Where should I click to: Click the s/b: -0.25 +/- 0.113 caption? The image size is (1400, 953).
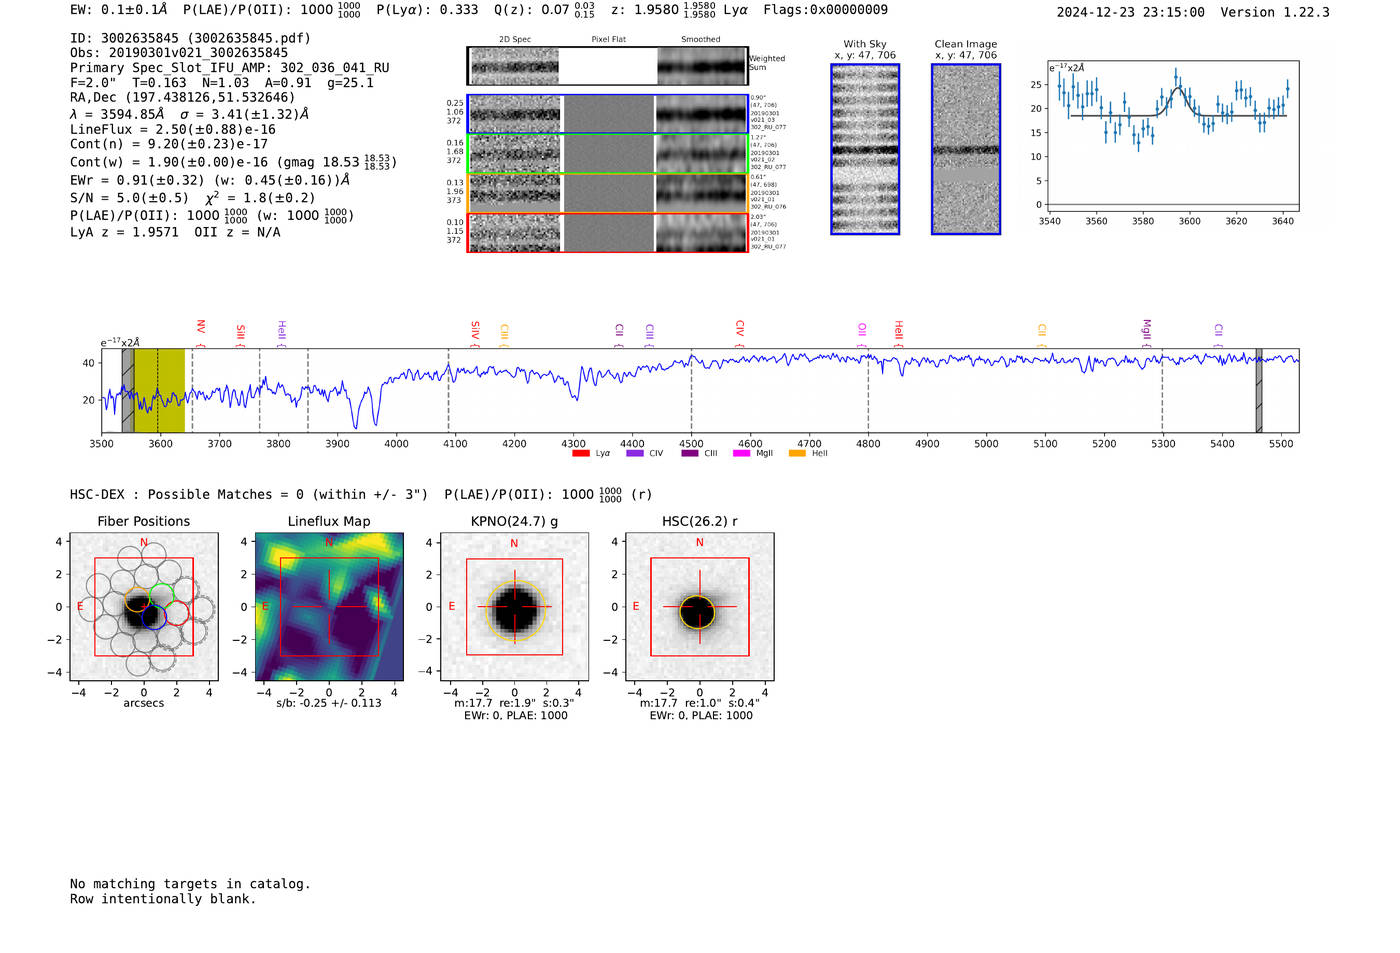click(x=329, y=703)
